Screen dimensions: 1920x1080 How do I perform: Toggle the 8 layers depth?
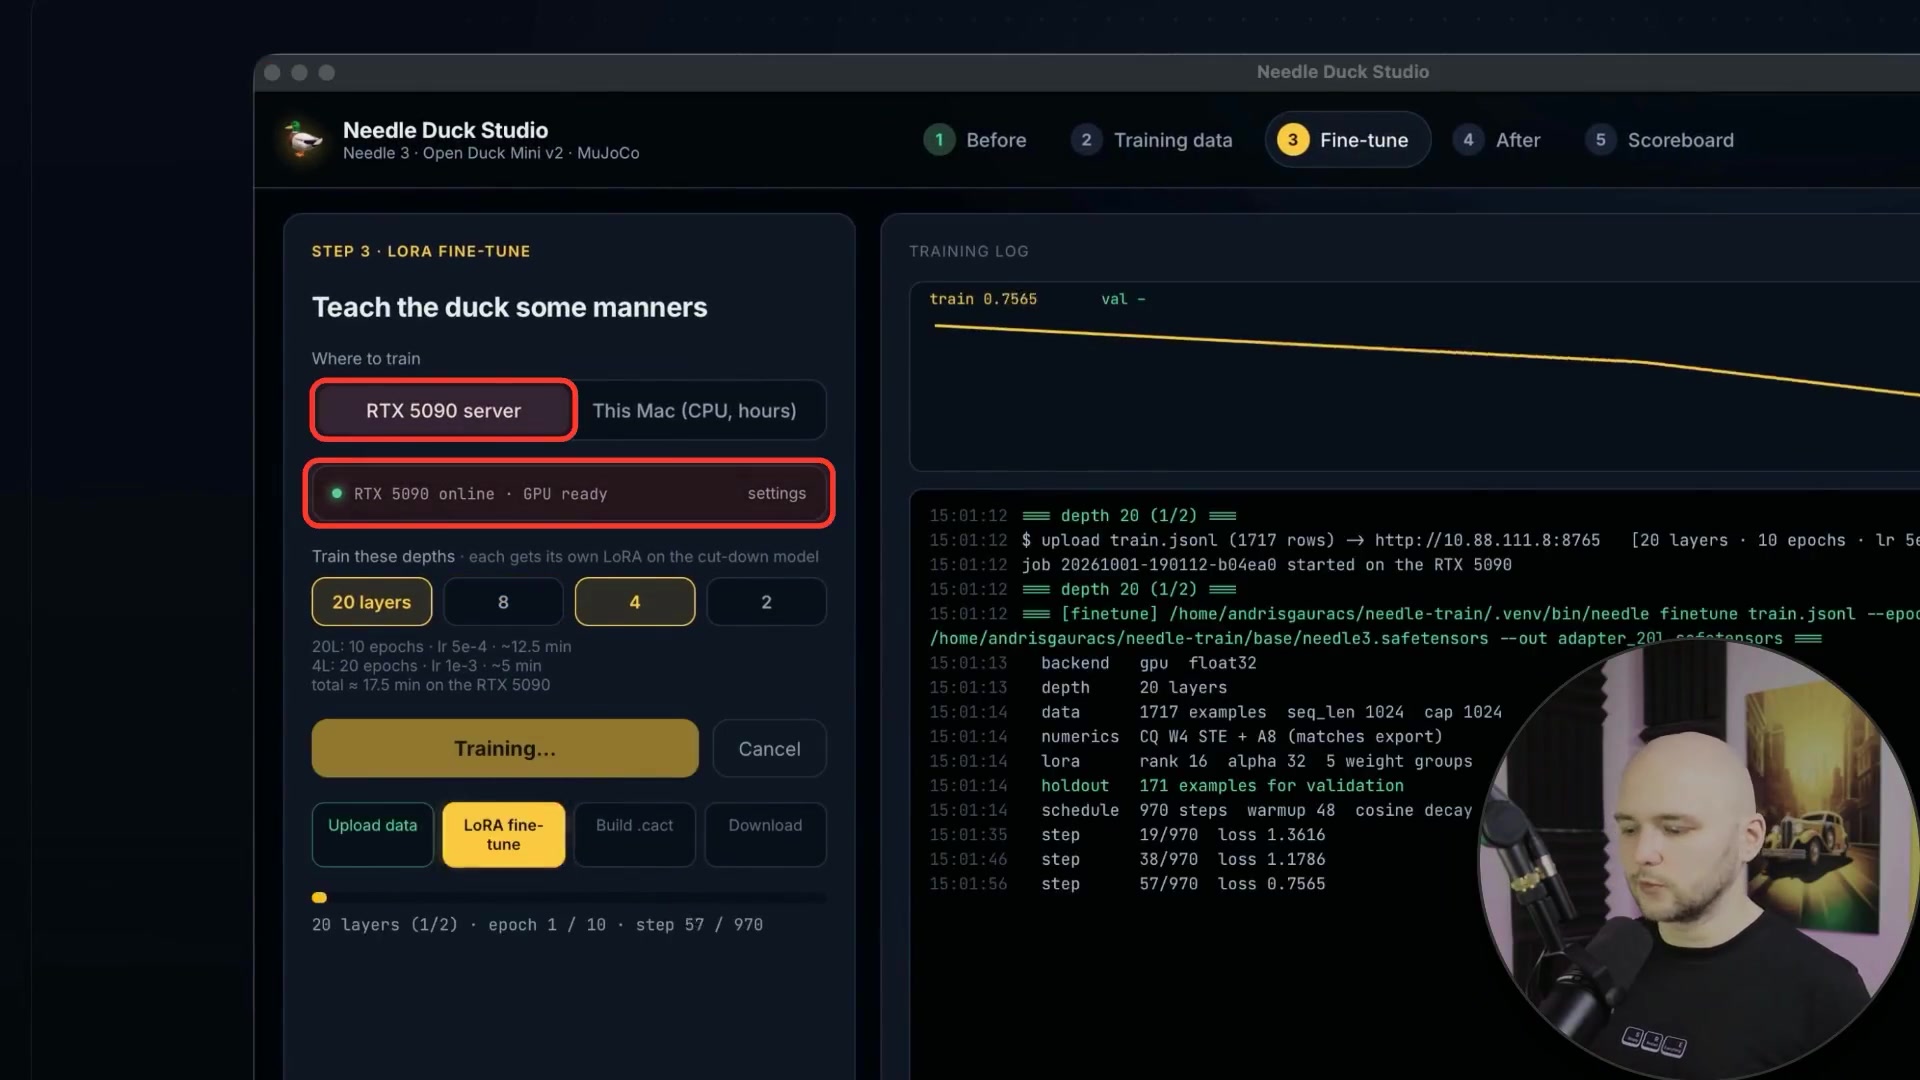pos(503,602)
